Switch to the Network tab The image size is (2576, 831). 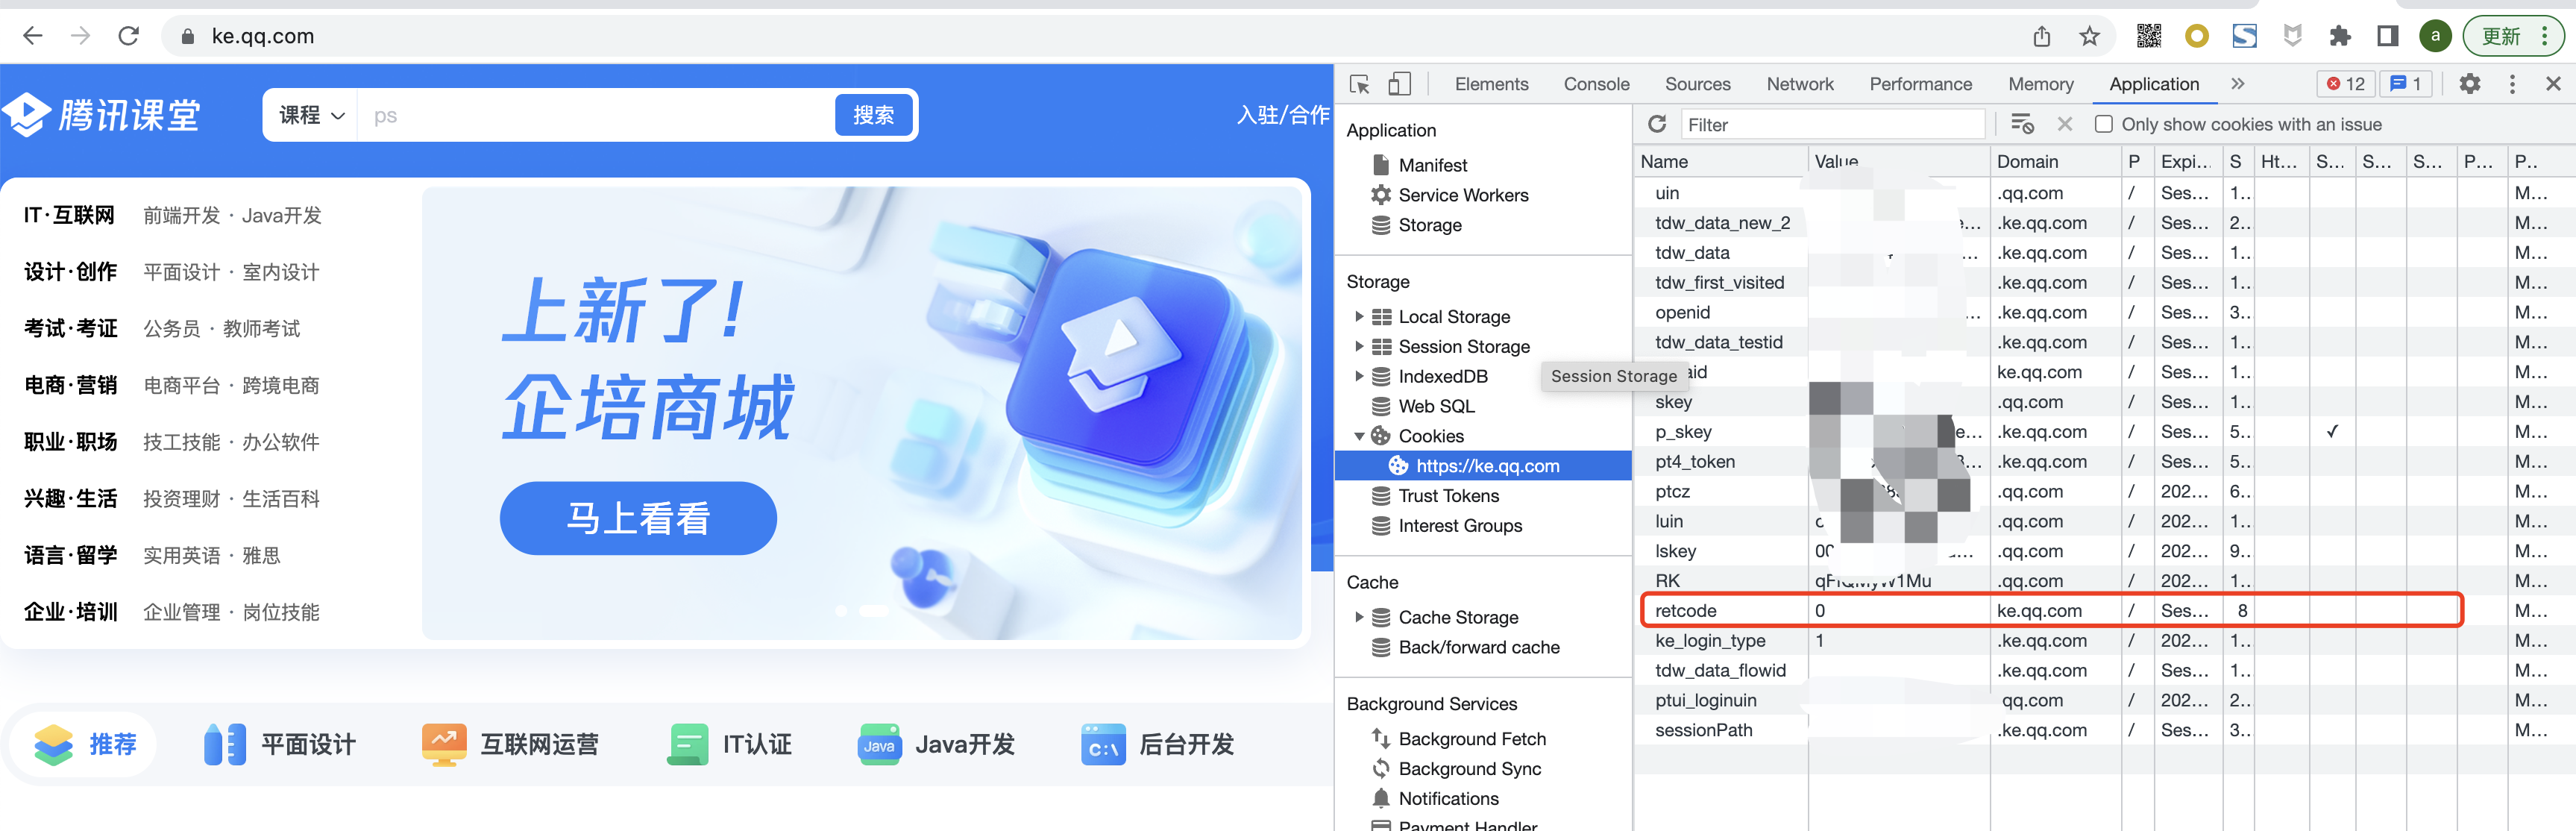1799,85
